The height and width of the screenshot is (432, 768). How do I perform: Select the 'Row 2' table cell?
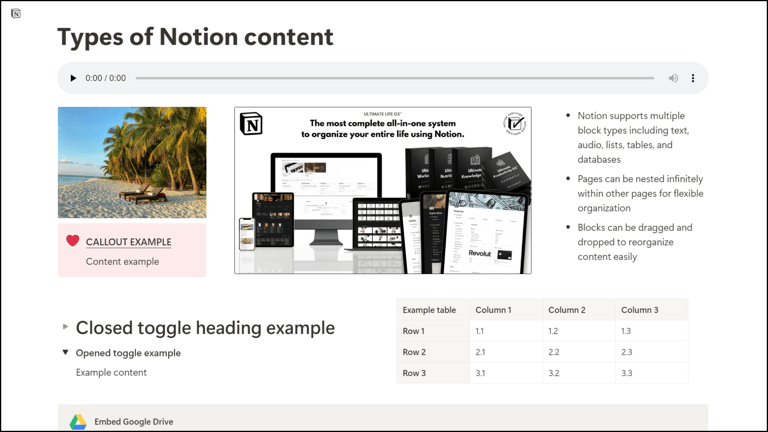tap(433, 352)
